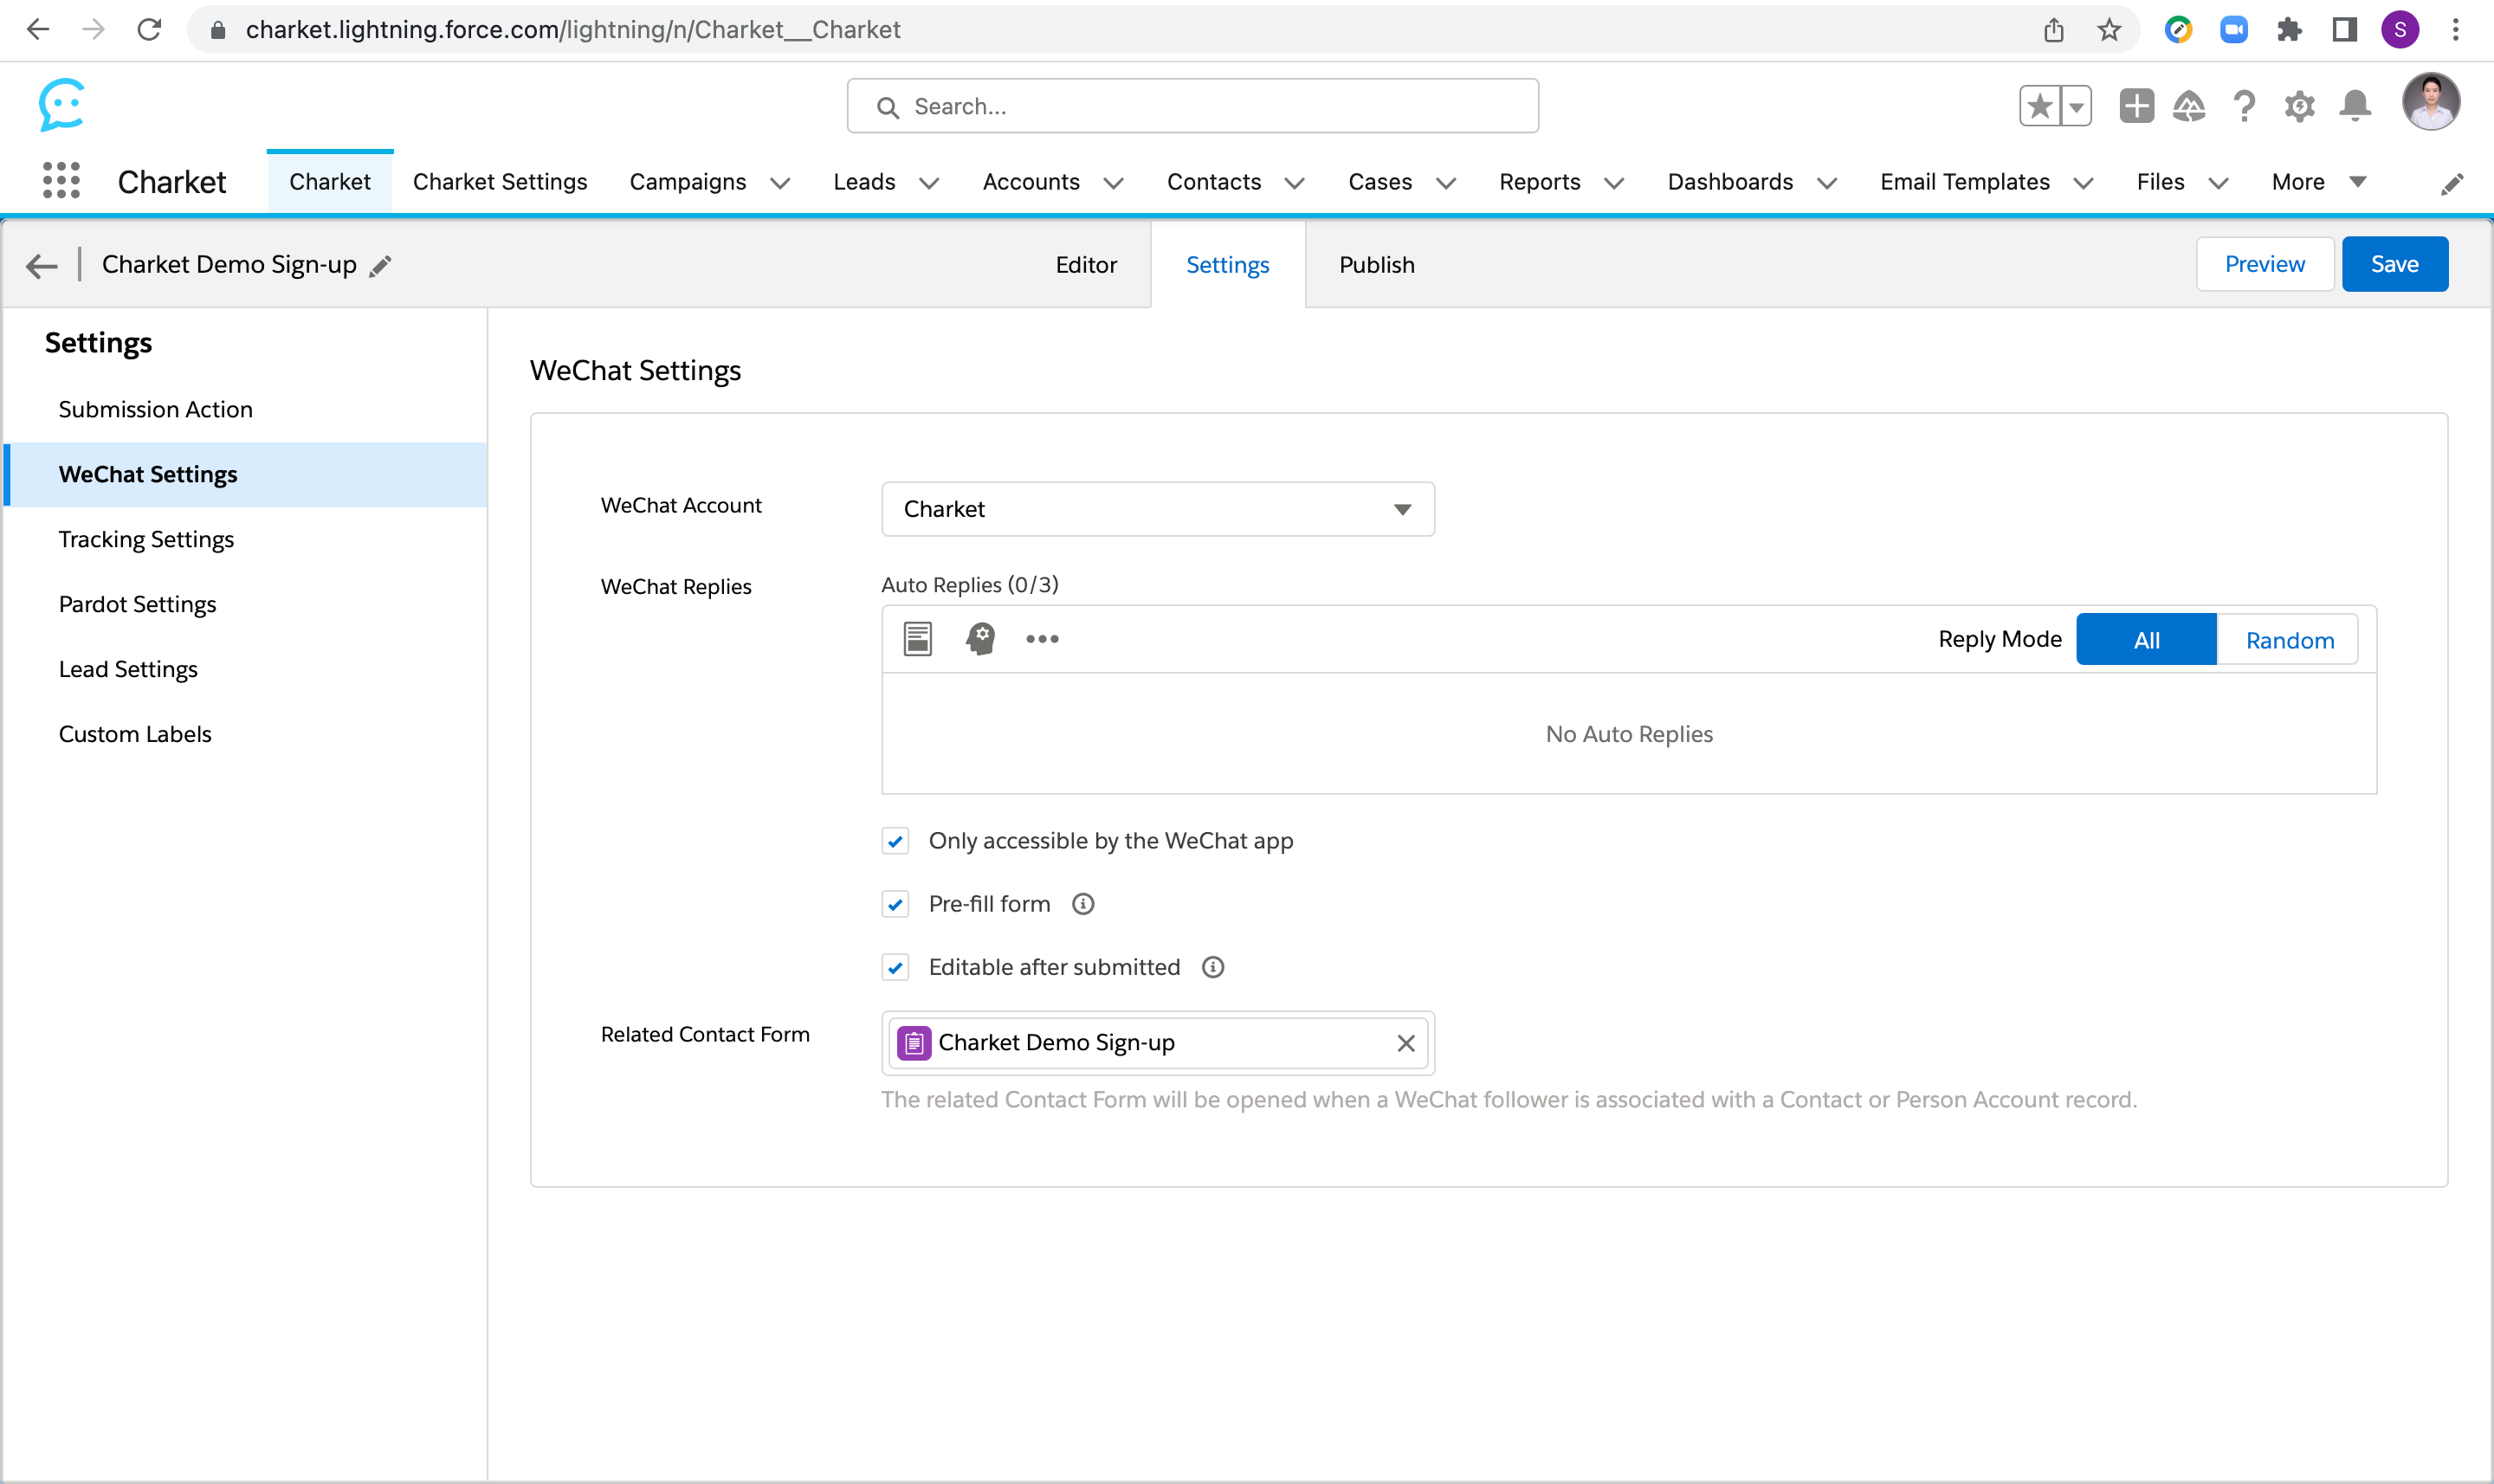Set Reply Mode to Random
This screenshot has width=2494, height=1484.
pos(2289,640)
